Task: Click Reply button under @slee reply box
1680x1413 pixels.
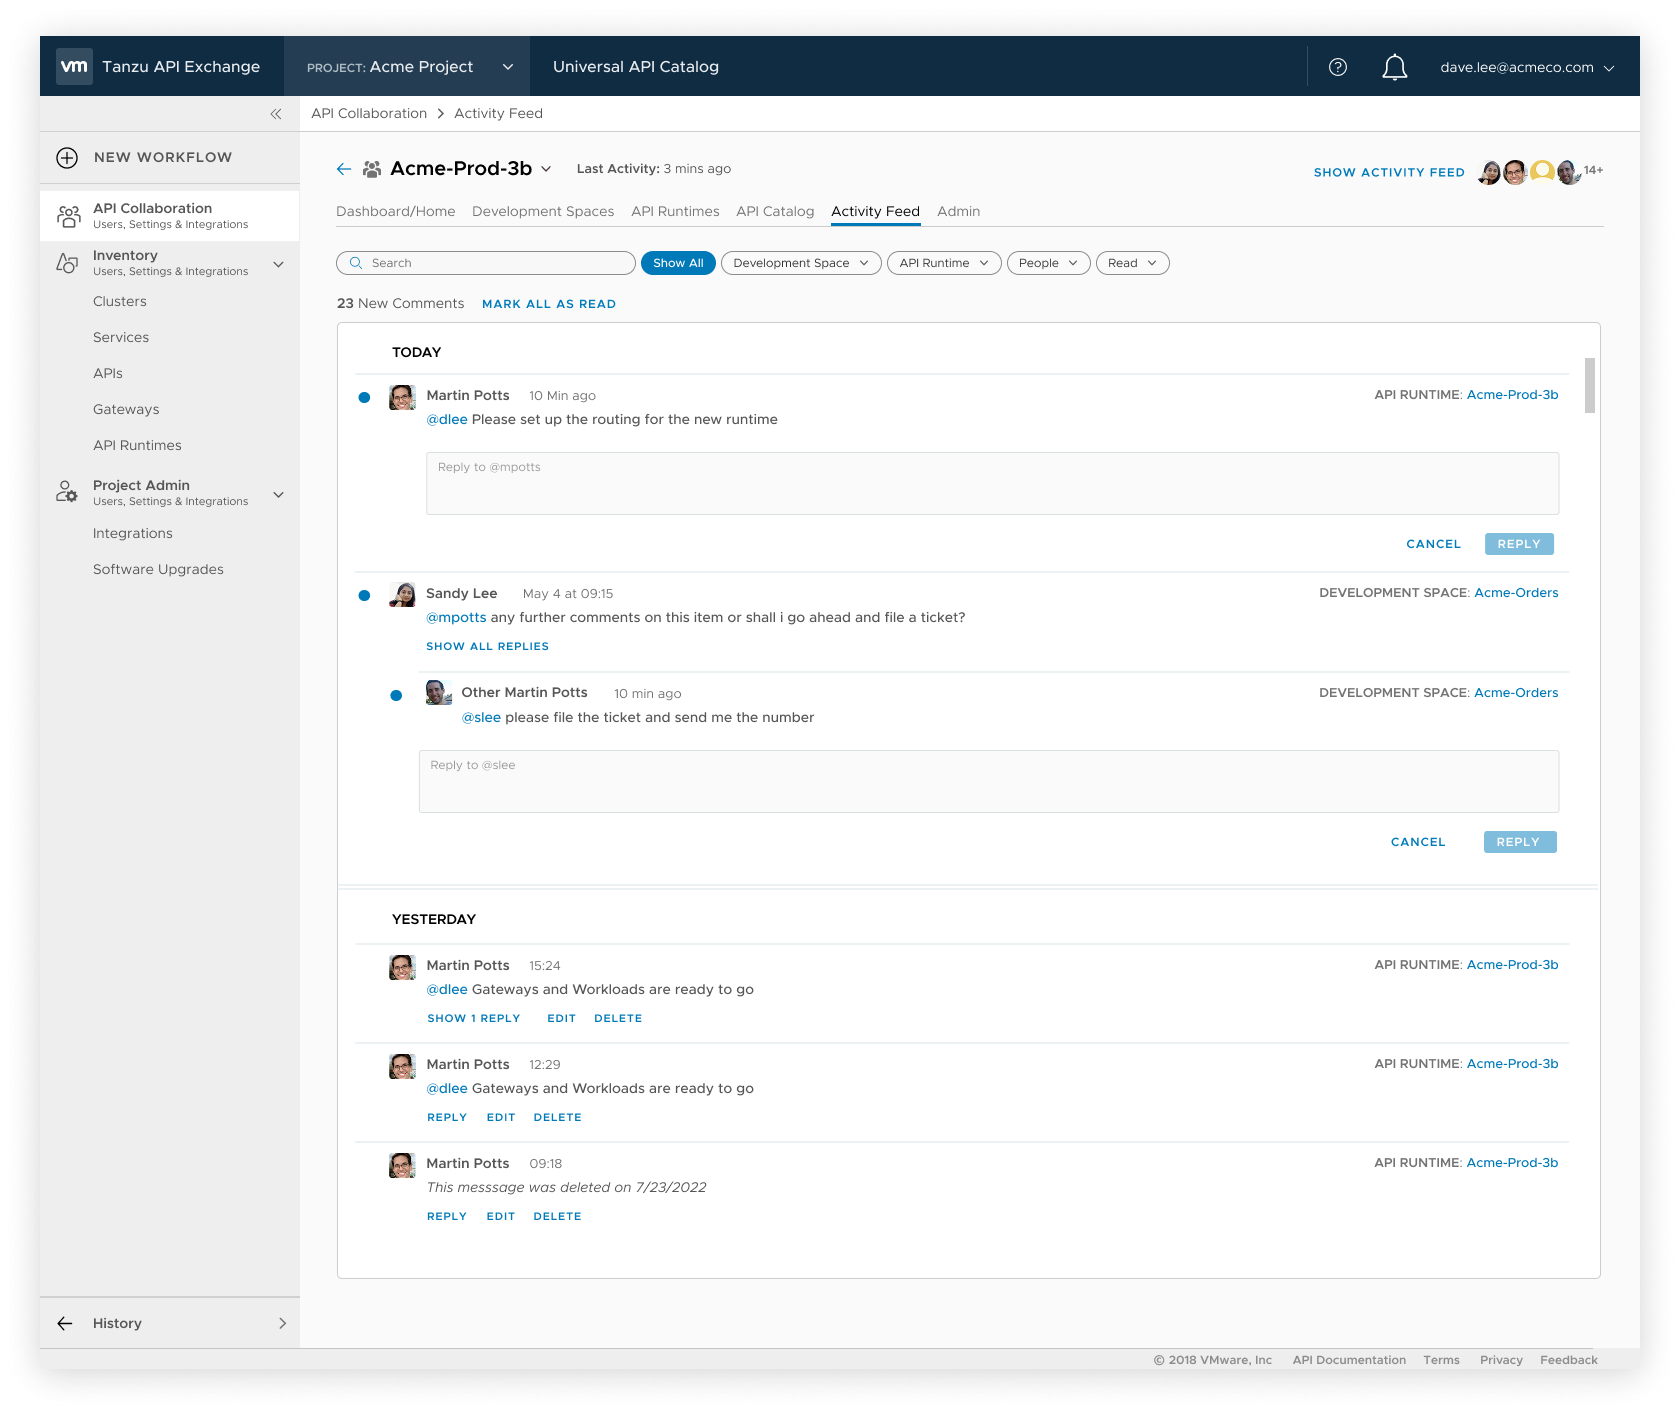Action: tap(1519, 842)
